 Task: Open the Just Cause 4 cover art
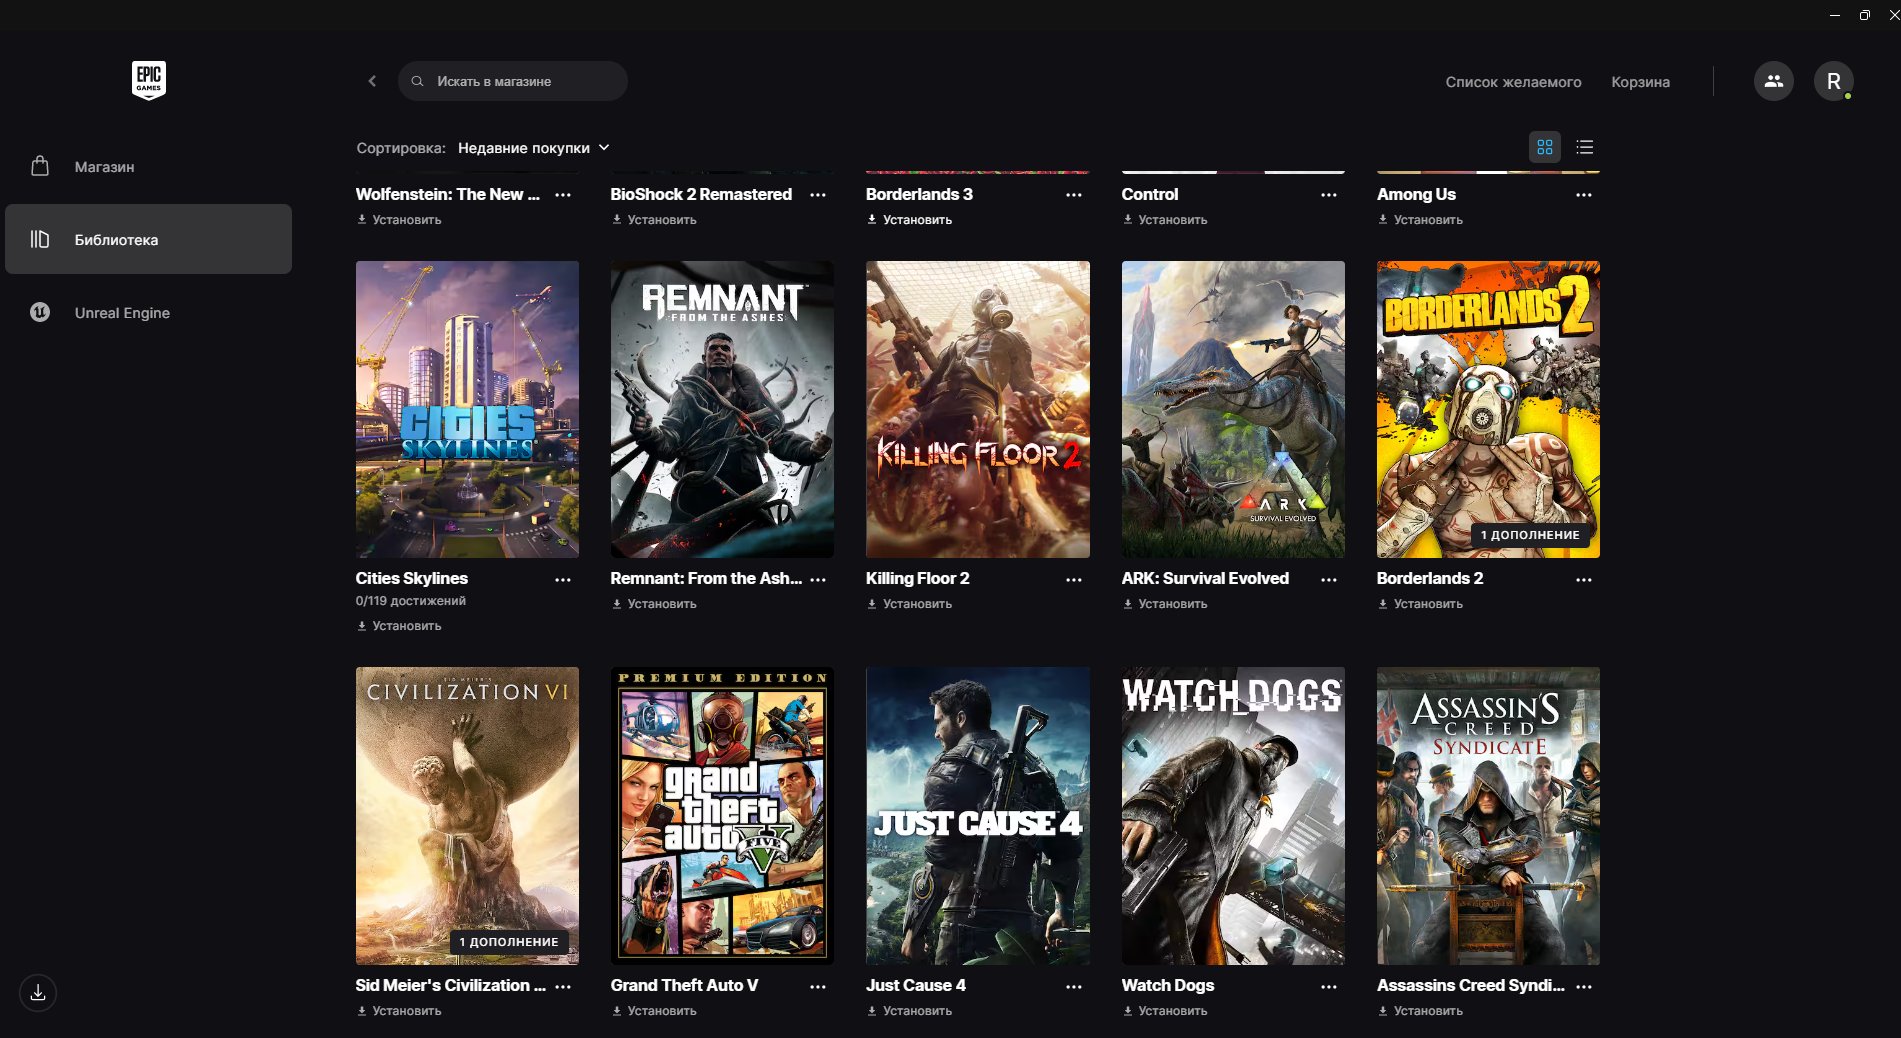coord(978,816)
